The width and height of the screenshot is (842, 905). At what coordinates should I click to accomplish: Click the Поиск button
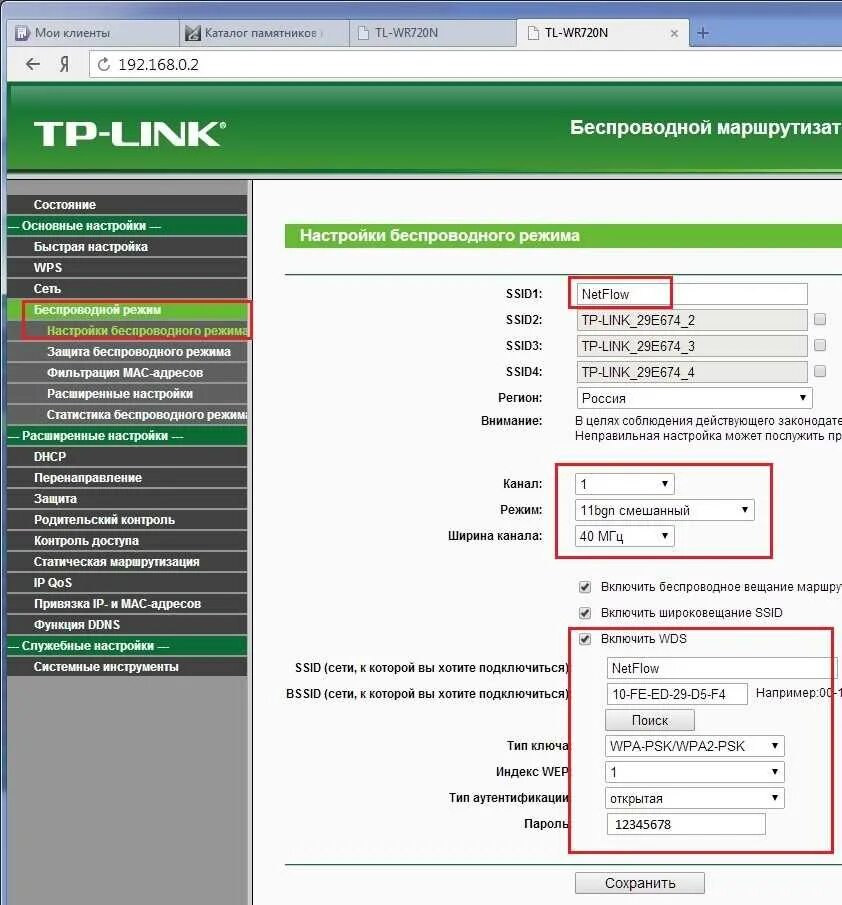(x=650, y=720)
